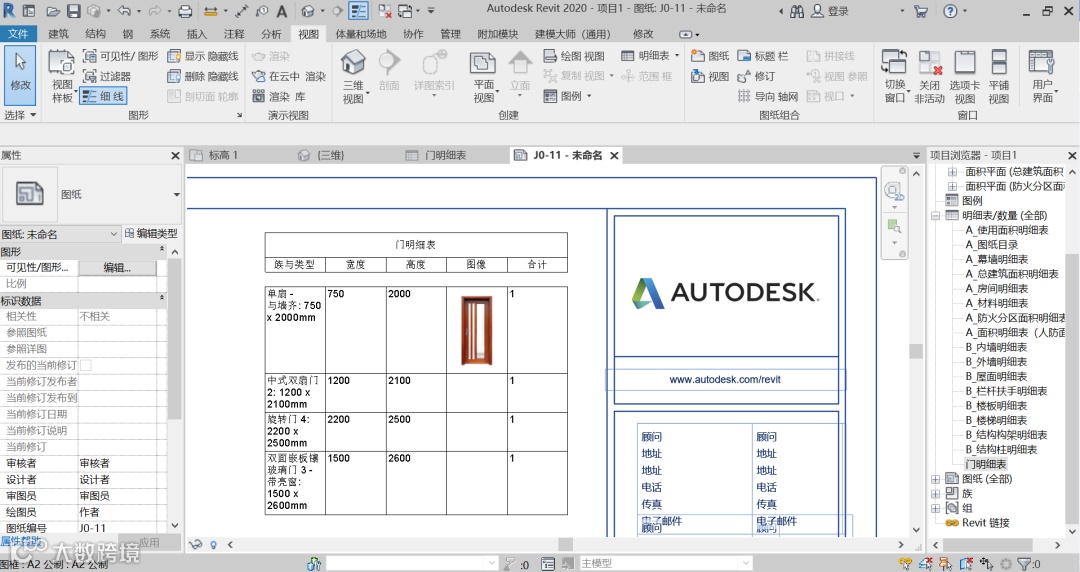
Task: Open the 3D View (三维视图) tool
Action: tap(353, 76)
